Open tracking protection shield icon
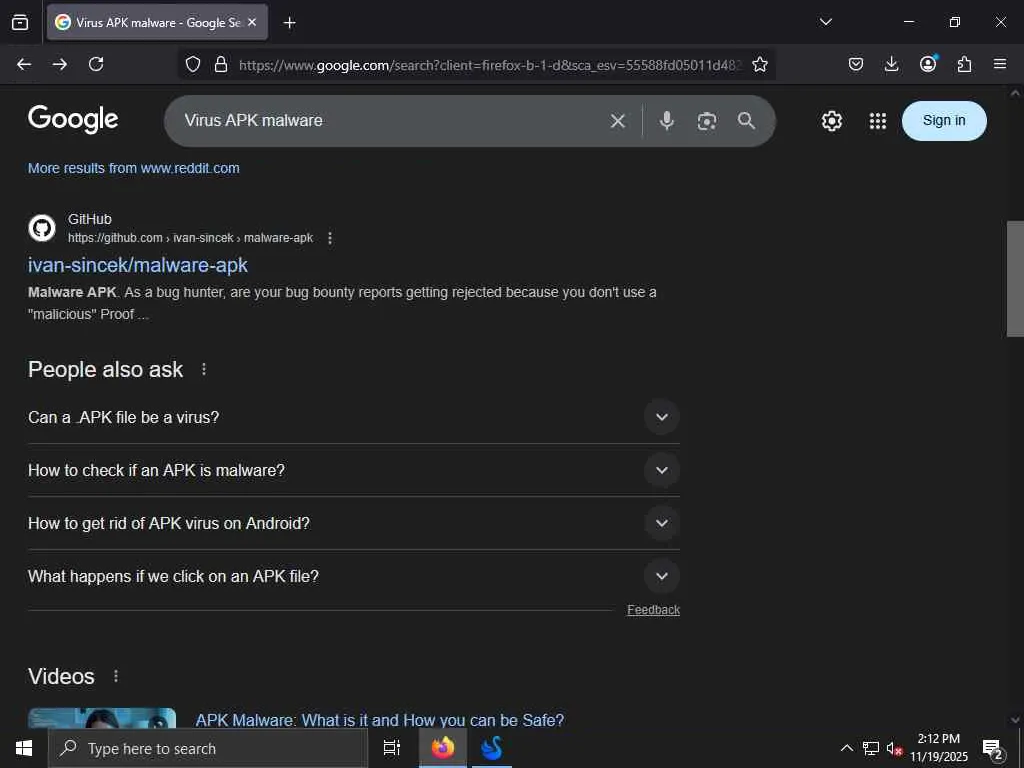The width and height of the screenshot is (1024, 768). point(193,64)
